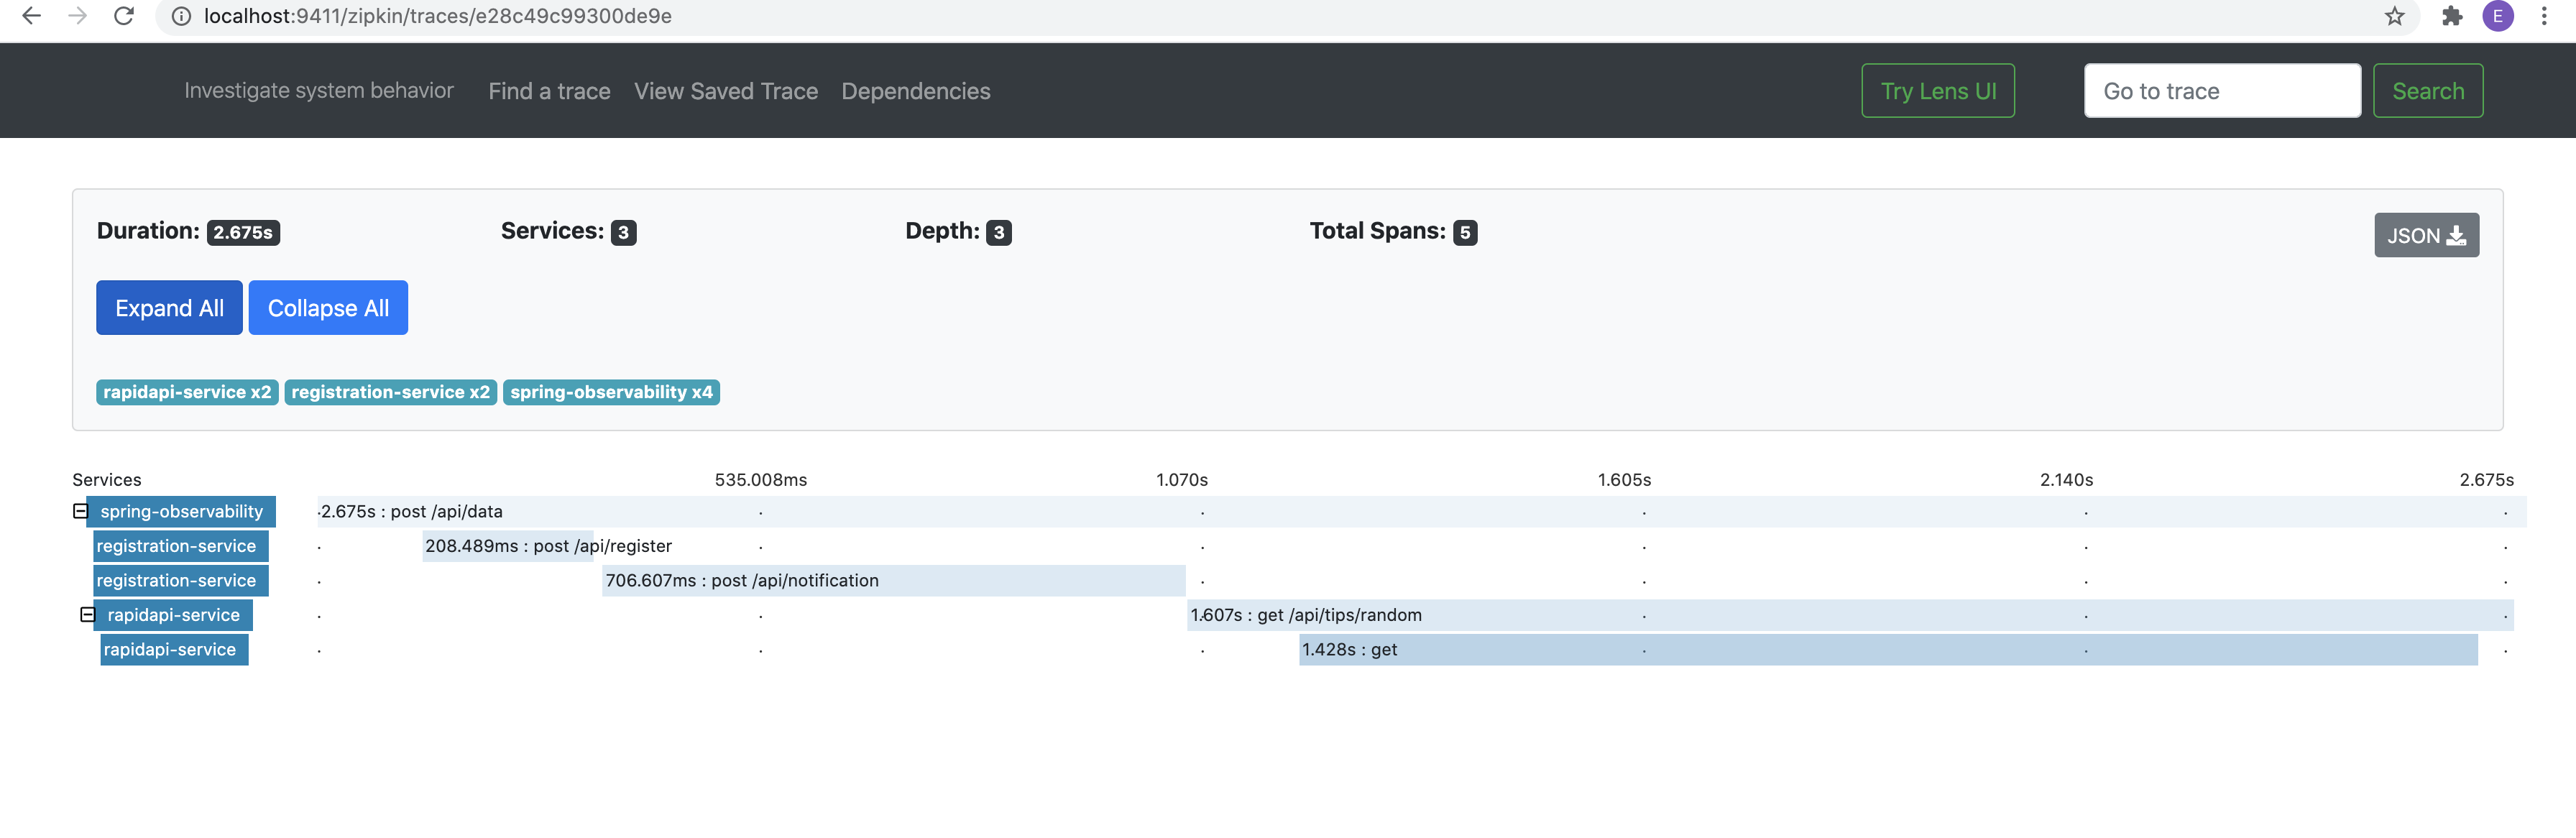Open the Find a trace page
The height and width of the screenshot is (838, 2576).
point(549,91)
